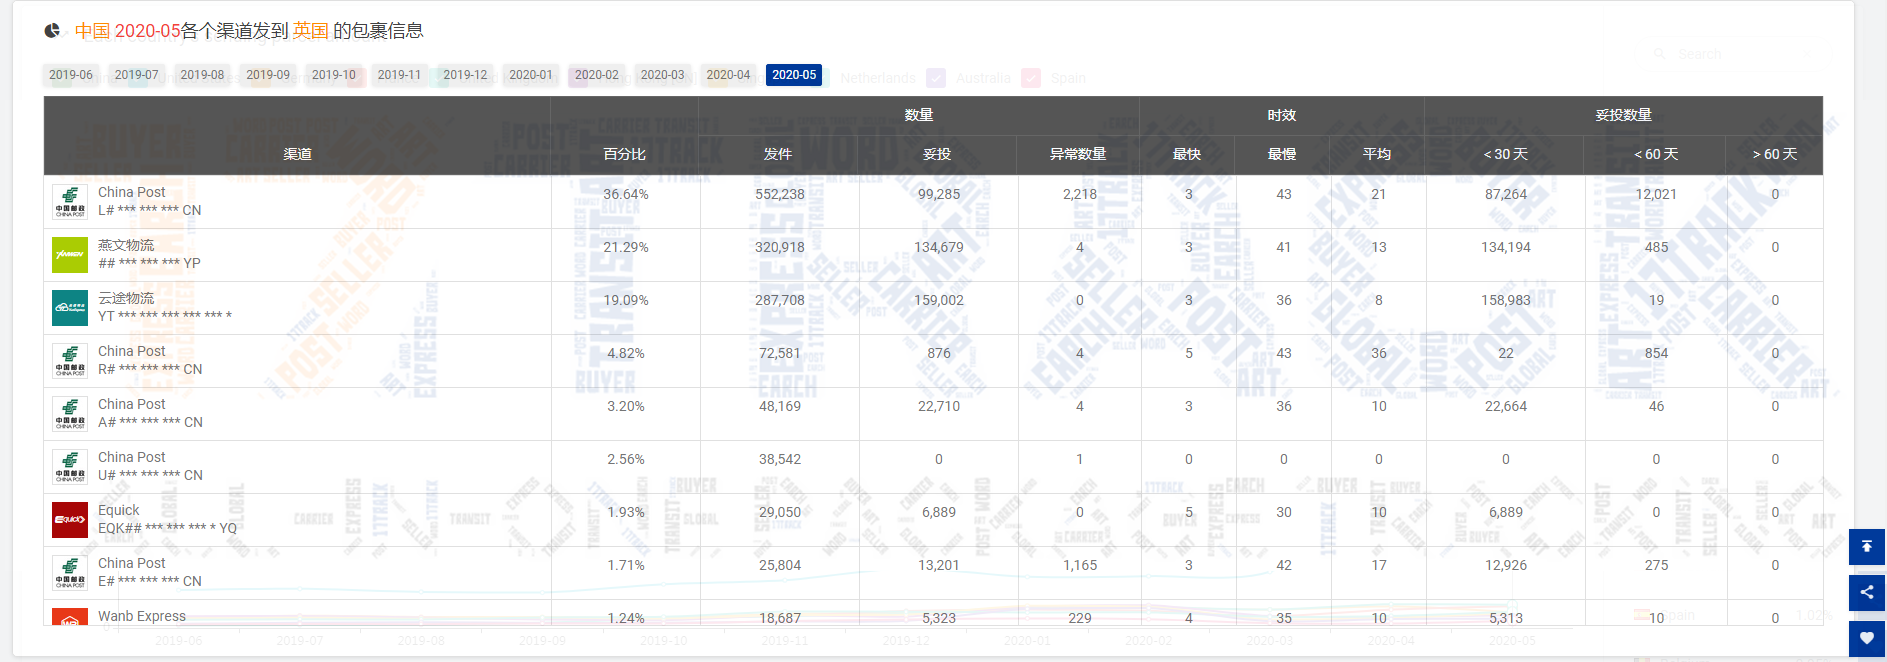Select the 2020-03 month tab
The image size is (1887, 662).
coord(663,75)
